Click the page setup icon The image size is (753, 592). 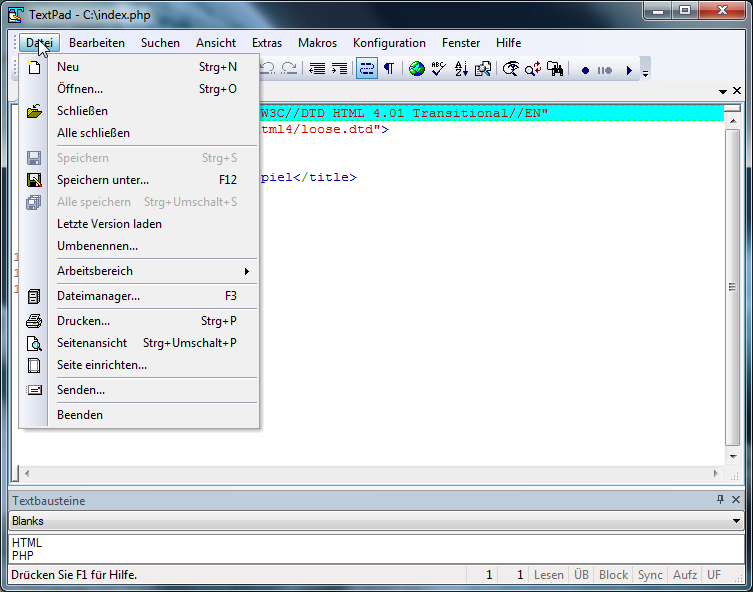click(34, 365)
